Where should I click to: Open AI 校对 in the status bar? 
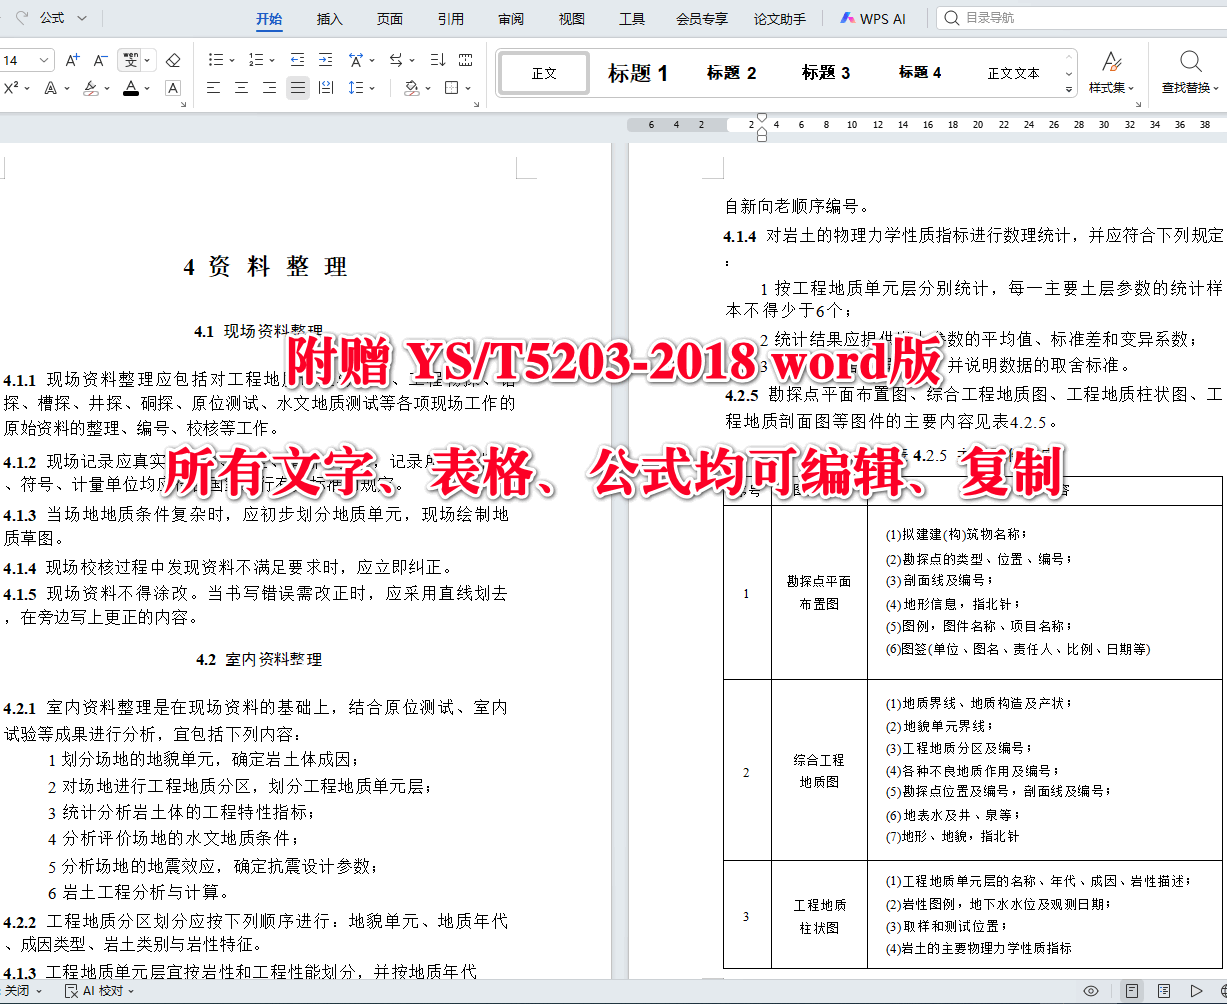[100, 991]
